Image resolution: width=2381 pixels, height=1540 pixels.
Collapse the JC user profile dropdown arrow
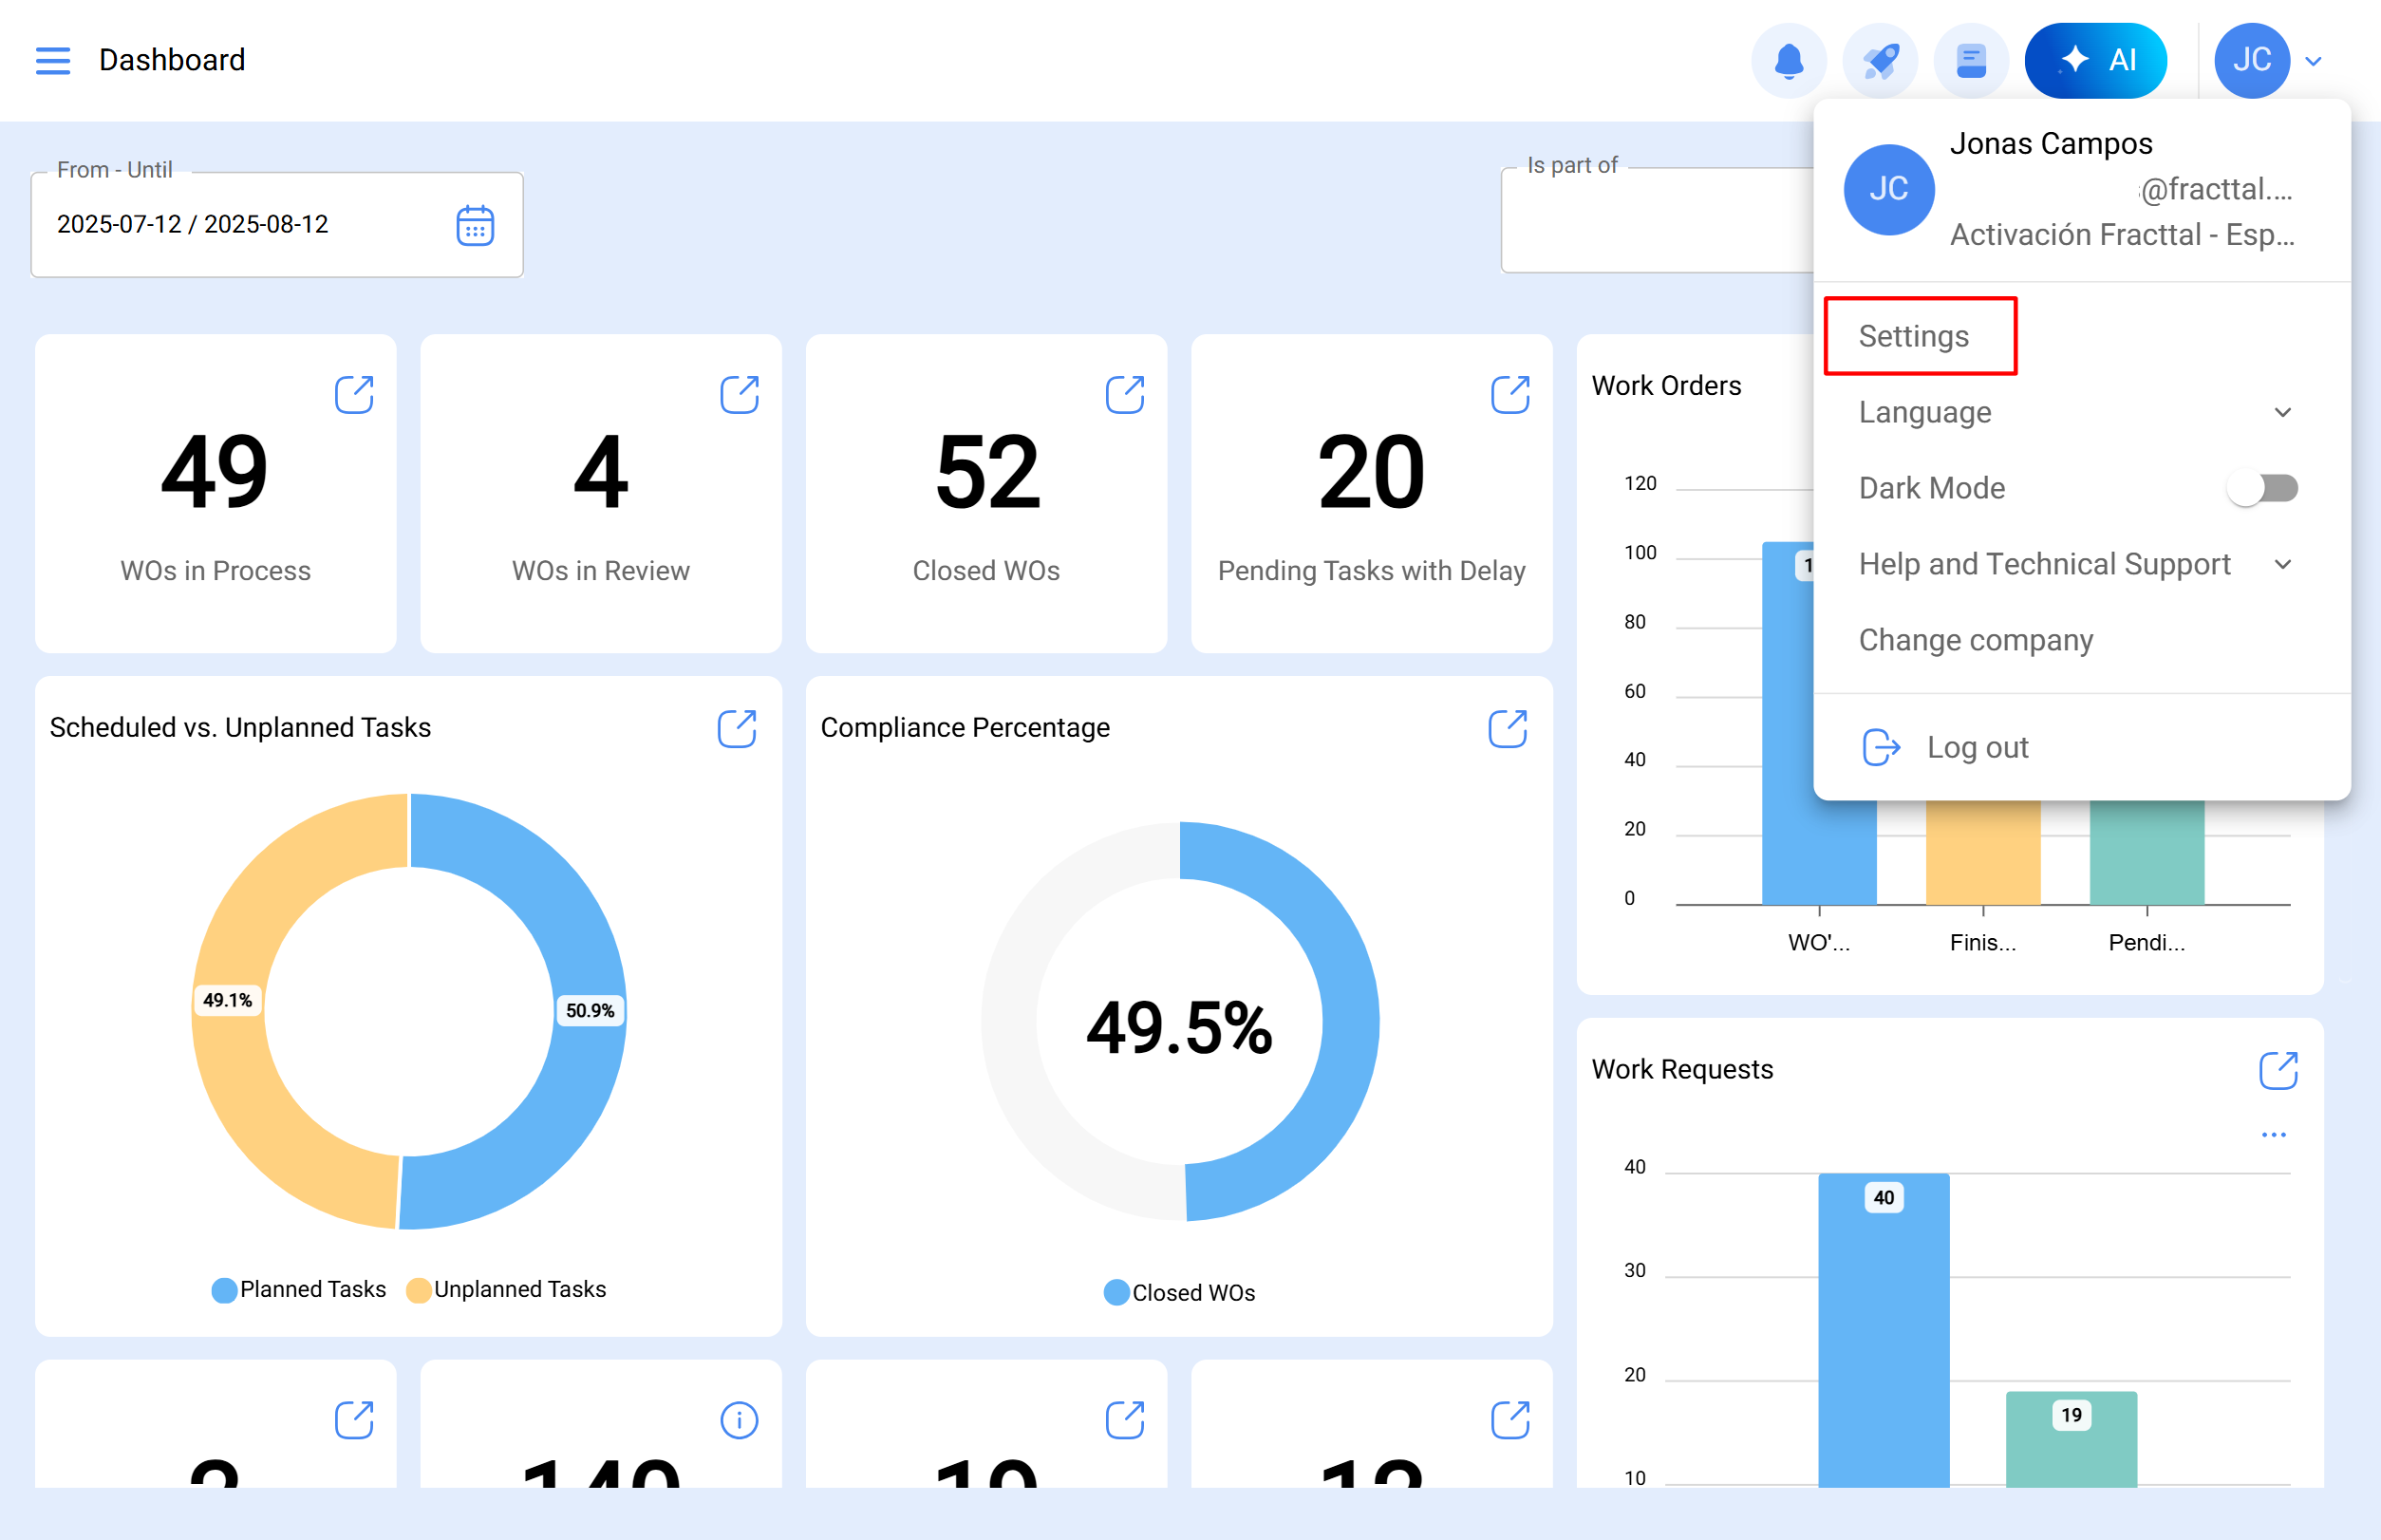tap(2313, 61)
